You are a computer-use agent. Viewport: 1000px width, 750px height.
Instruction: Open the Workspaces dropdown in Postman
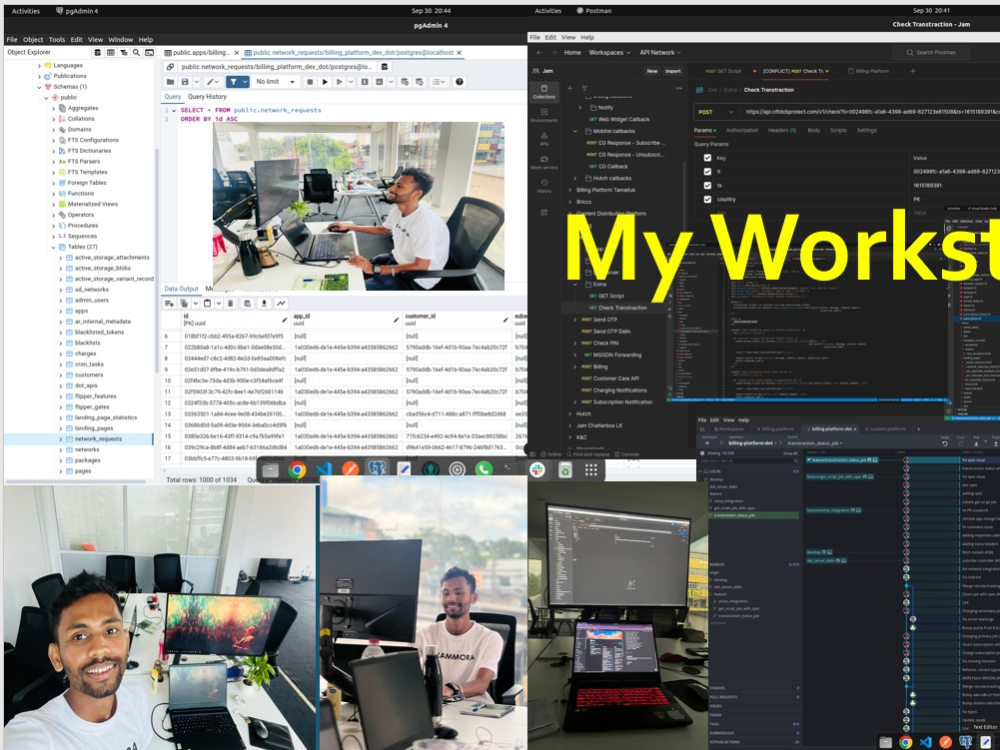point(609,52)
